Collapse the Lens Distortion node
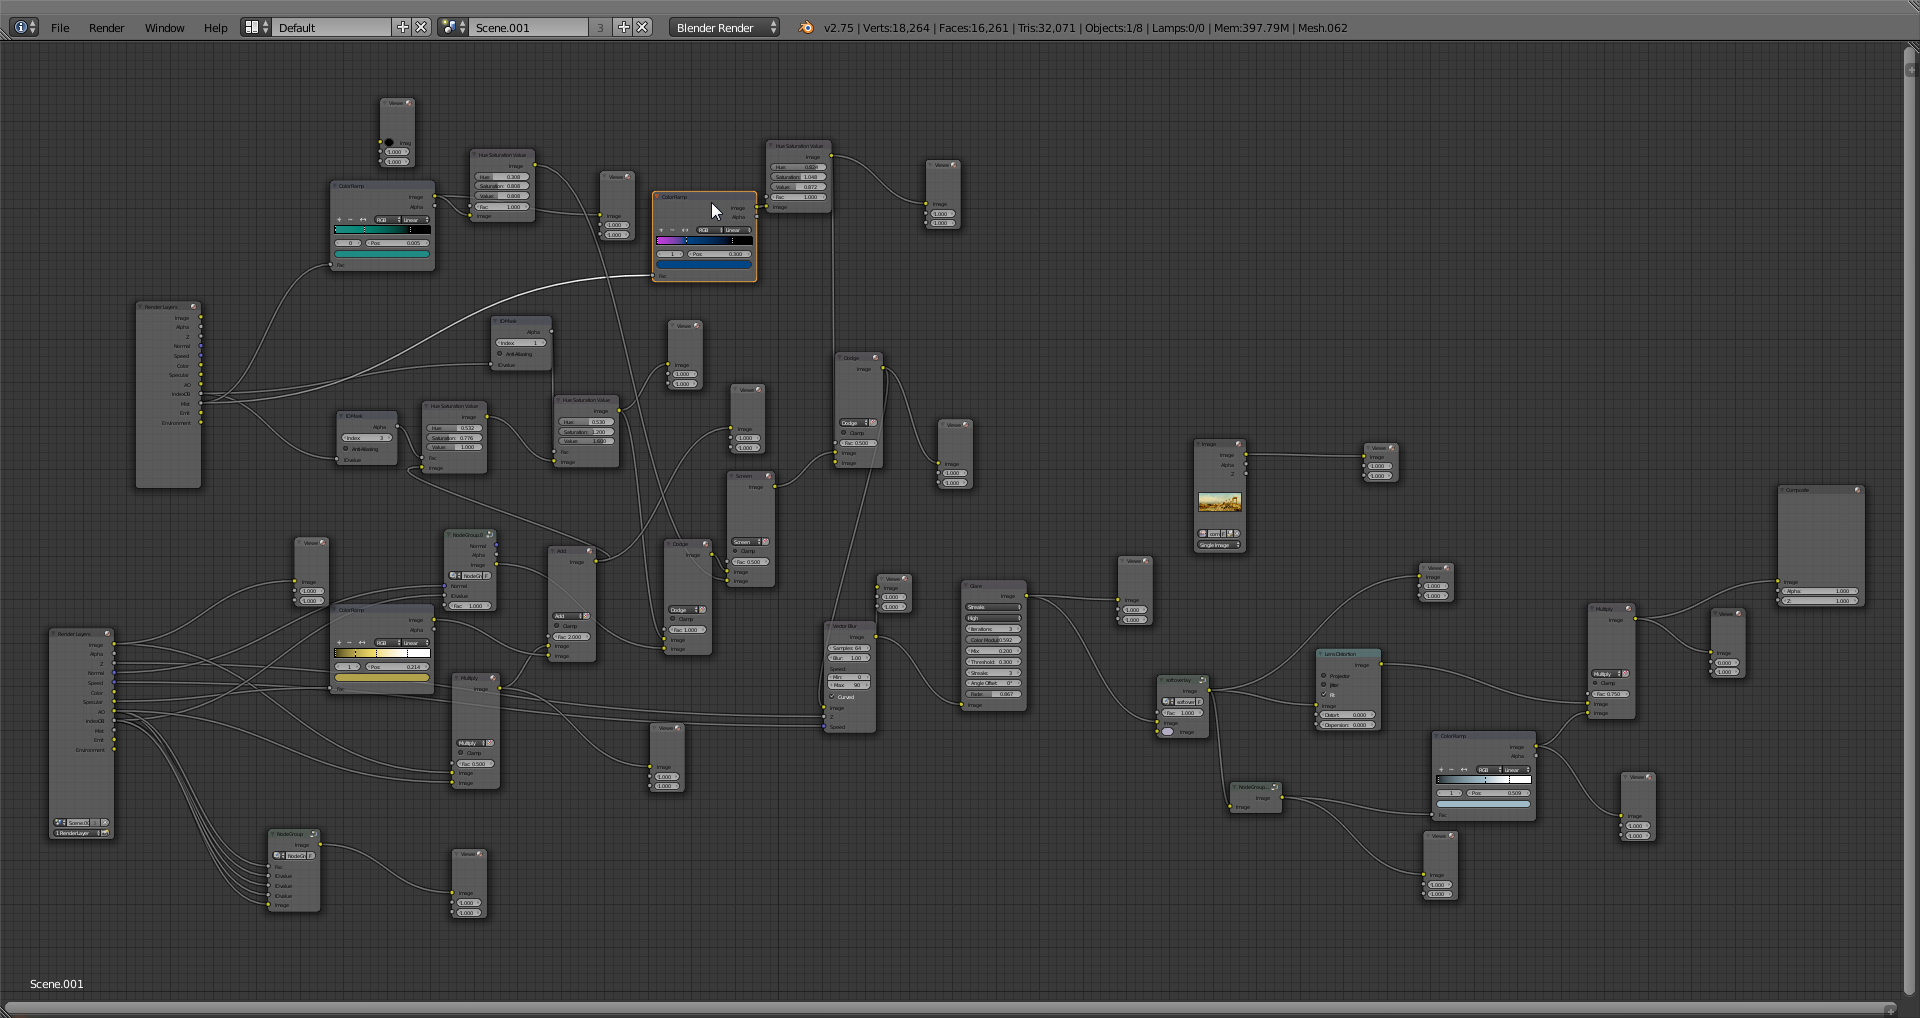The width and height of the screenshot is (1920, 1018). point(1321,654)
